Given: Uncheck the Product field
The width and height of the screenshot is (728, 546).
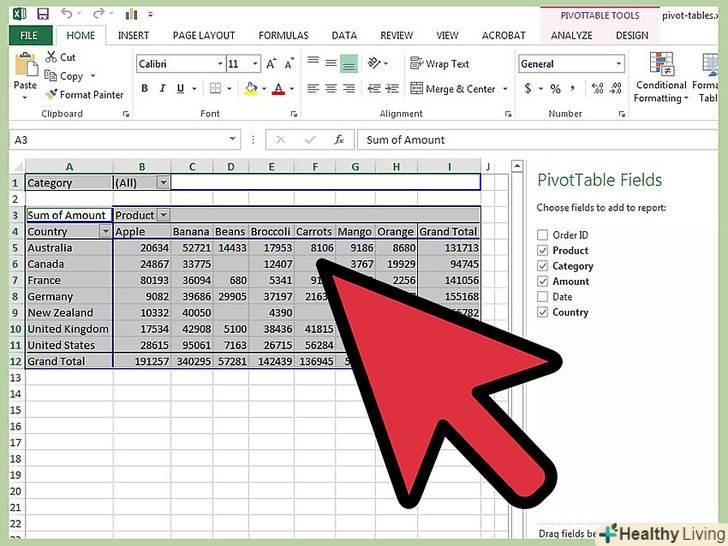Looking at the screenshot, I should click(x=542, y=251).
